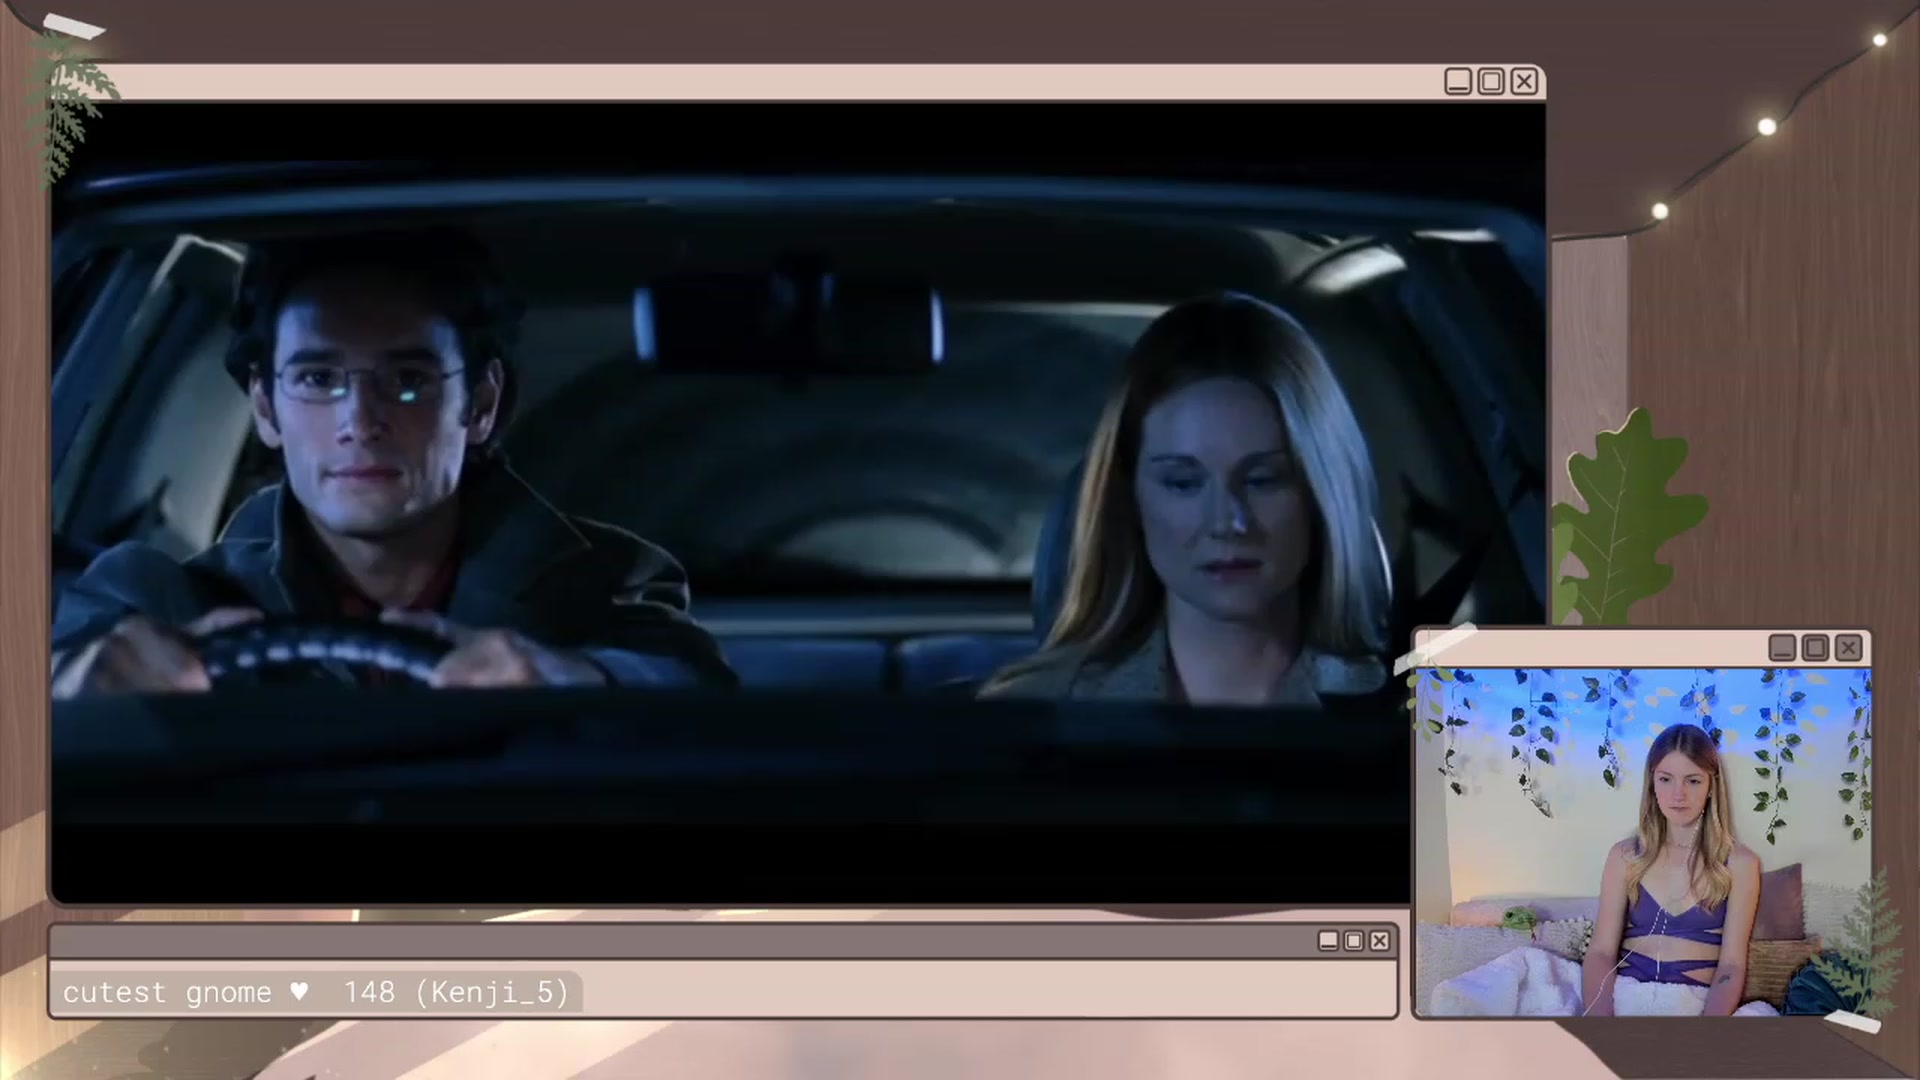Minimize the chat ticker window
Screen dimensions: 1920x1080
[1328, 941]
